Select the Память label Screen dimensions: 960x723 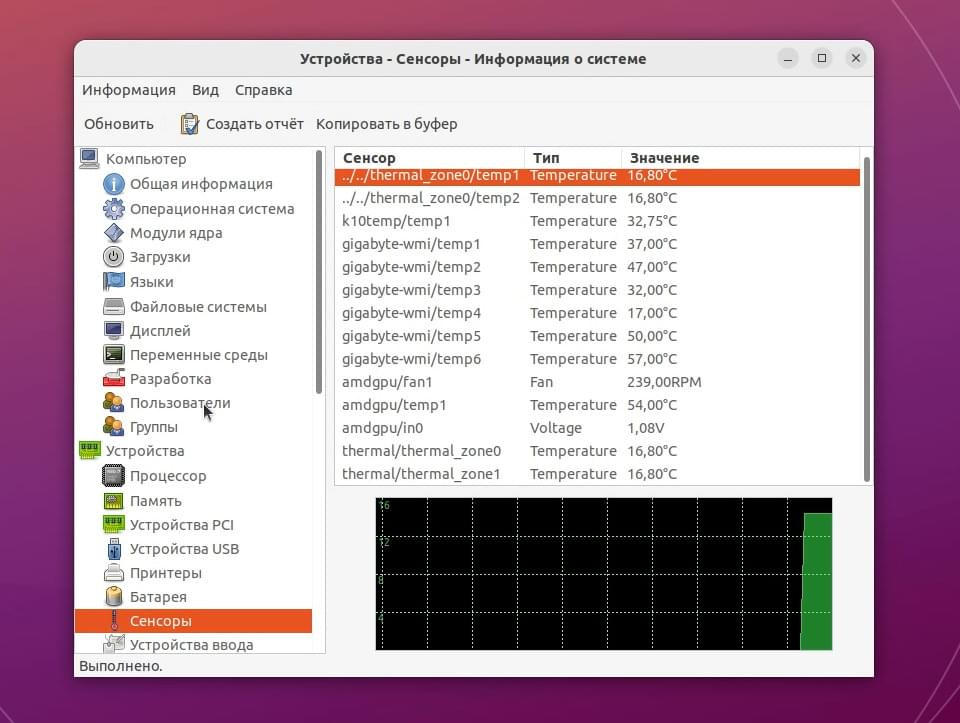tap(156, 501)
